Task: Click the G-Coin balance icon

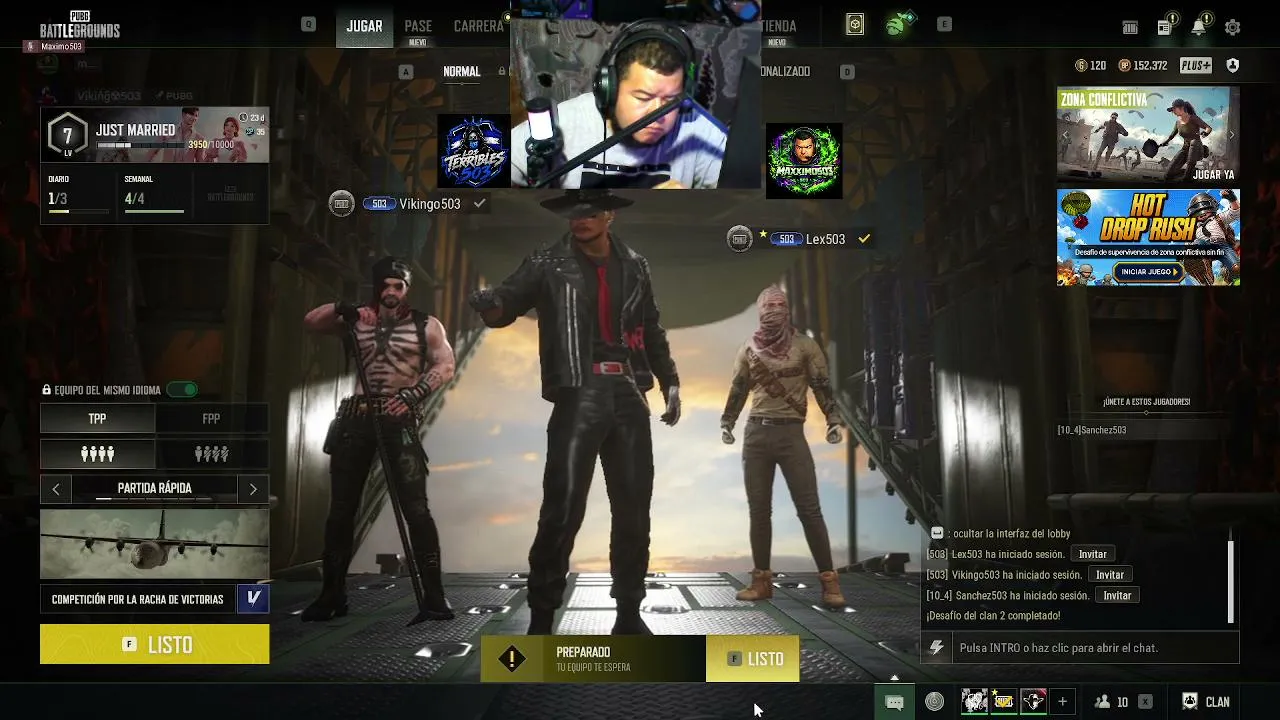Action: (x=1081, y=66)
